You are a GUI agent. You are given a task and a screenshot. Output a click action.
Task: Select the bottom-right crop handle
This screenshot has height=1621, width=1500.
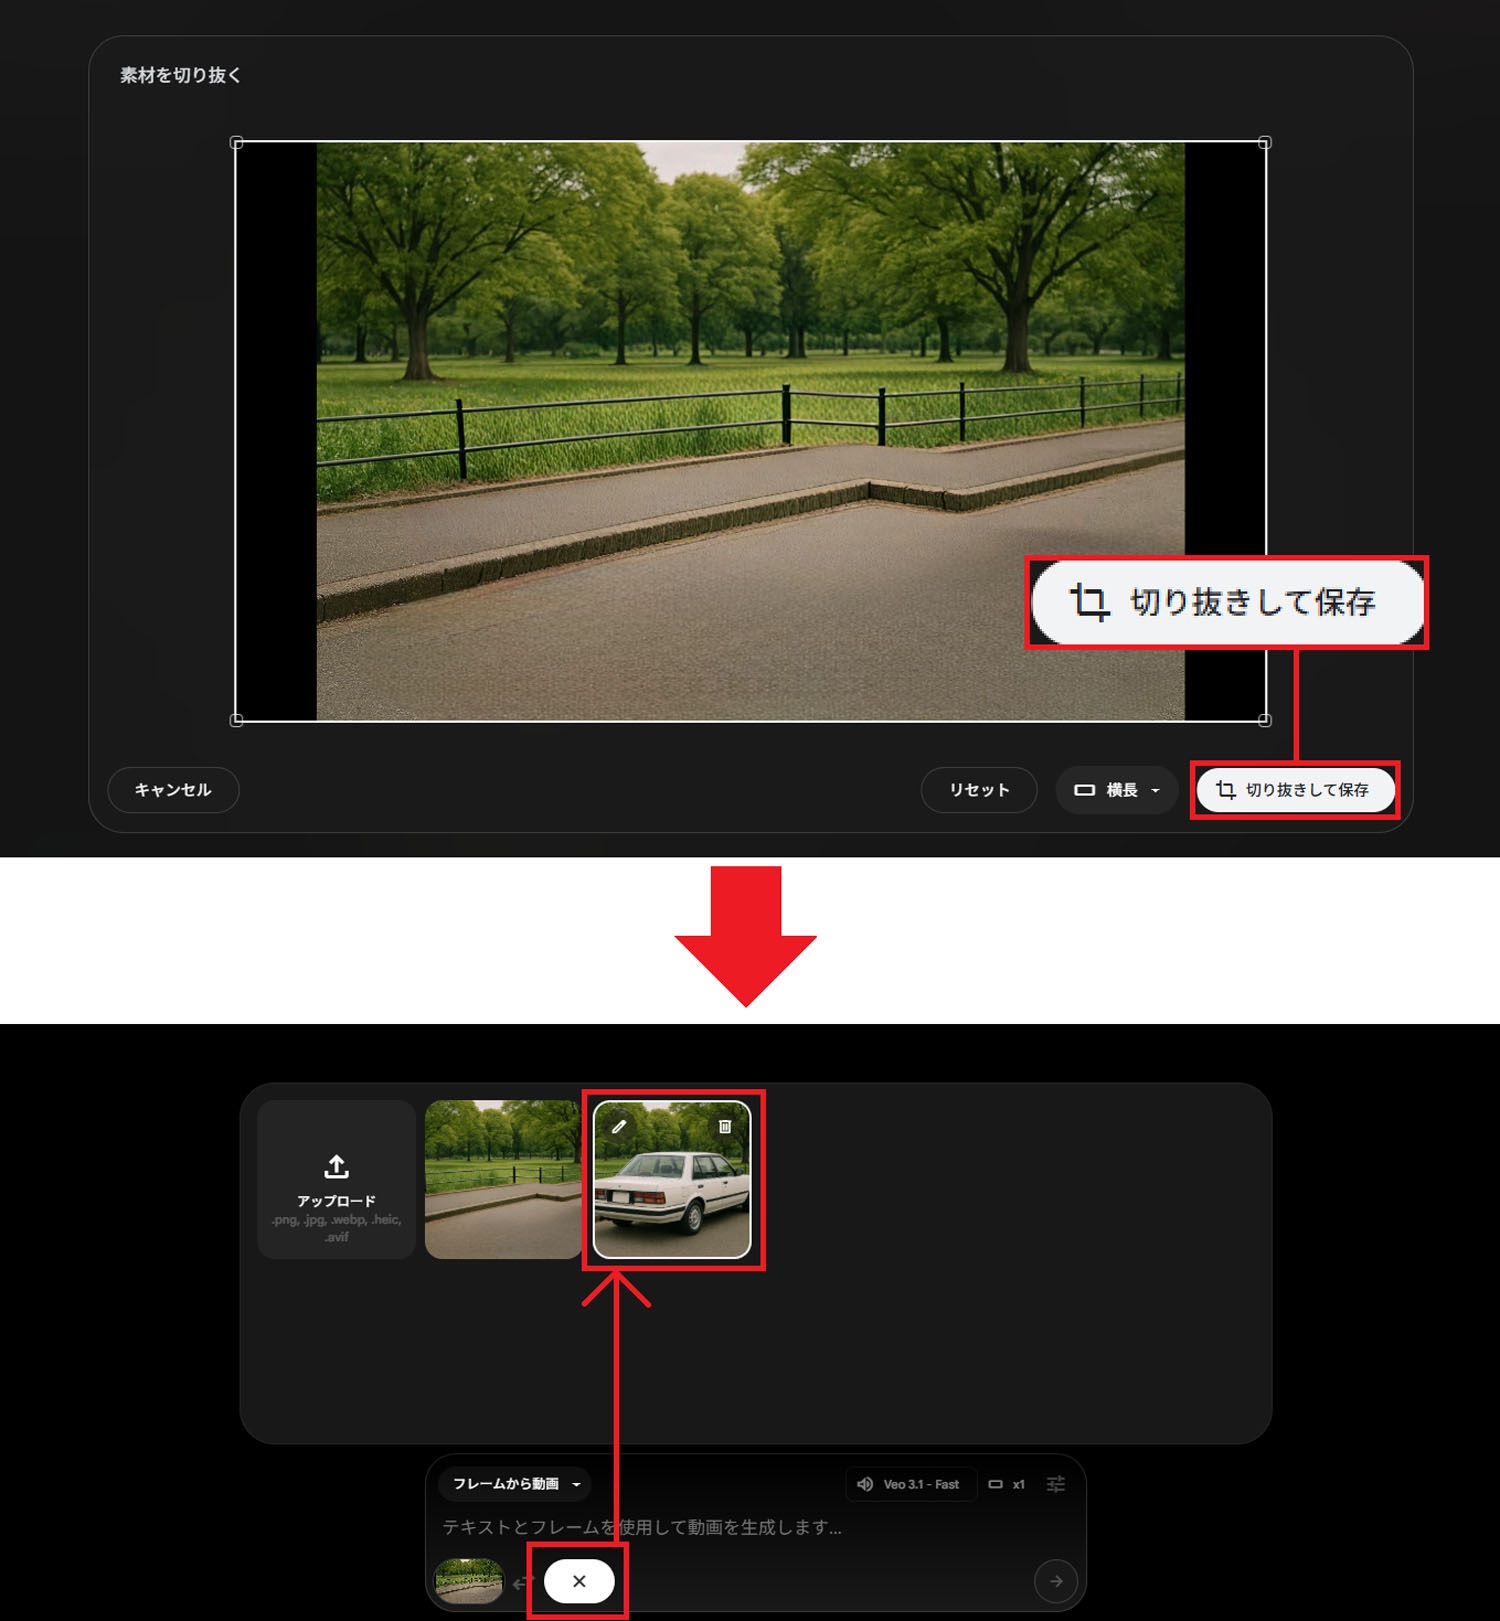(1265, 720)
